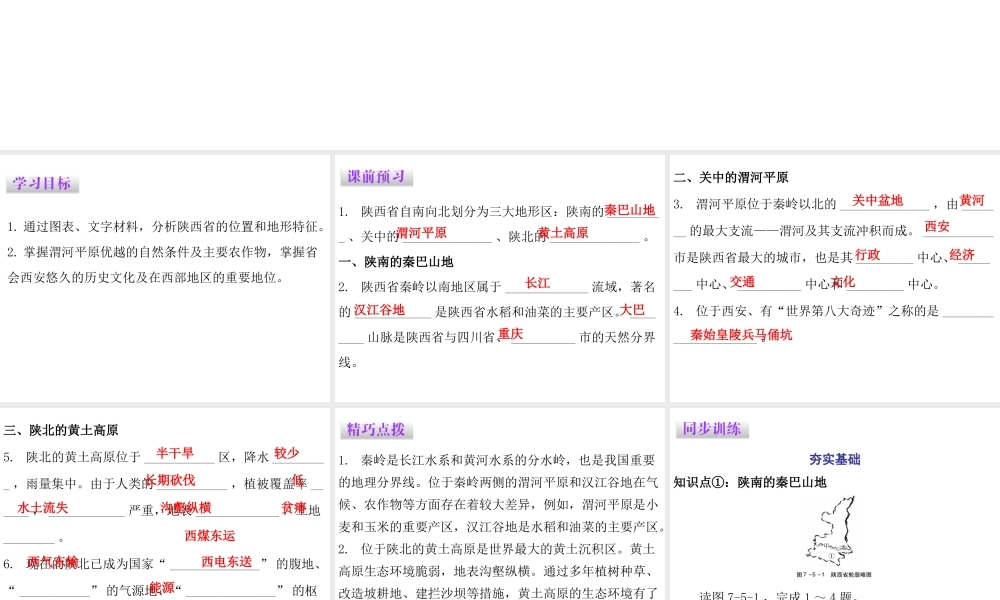
Task: Click the red answer 长江
Action: pos(537,283)
